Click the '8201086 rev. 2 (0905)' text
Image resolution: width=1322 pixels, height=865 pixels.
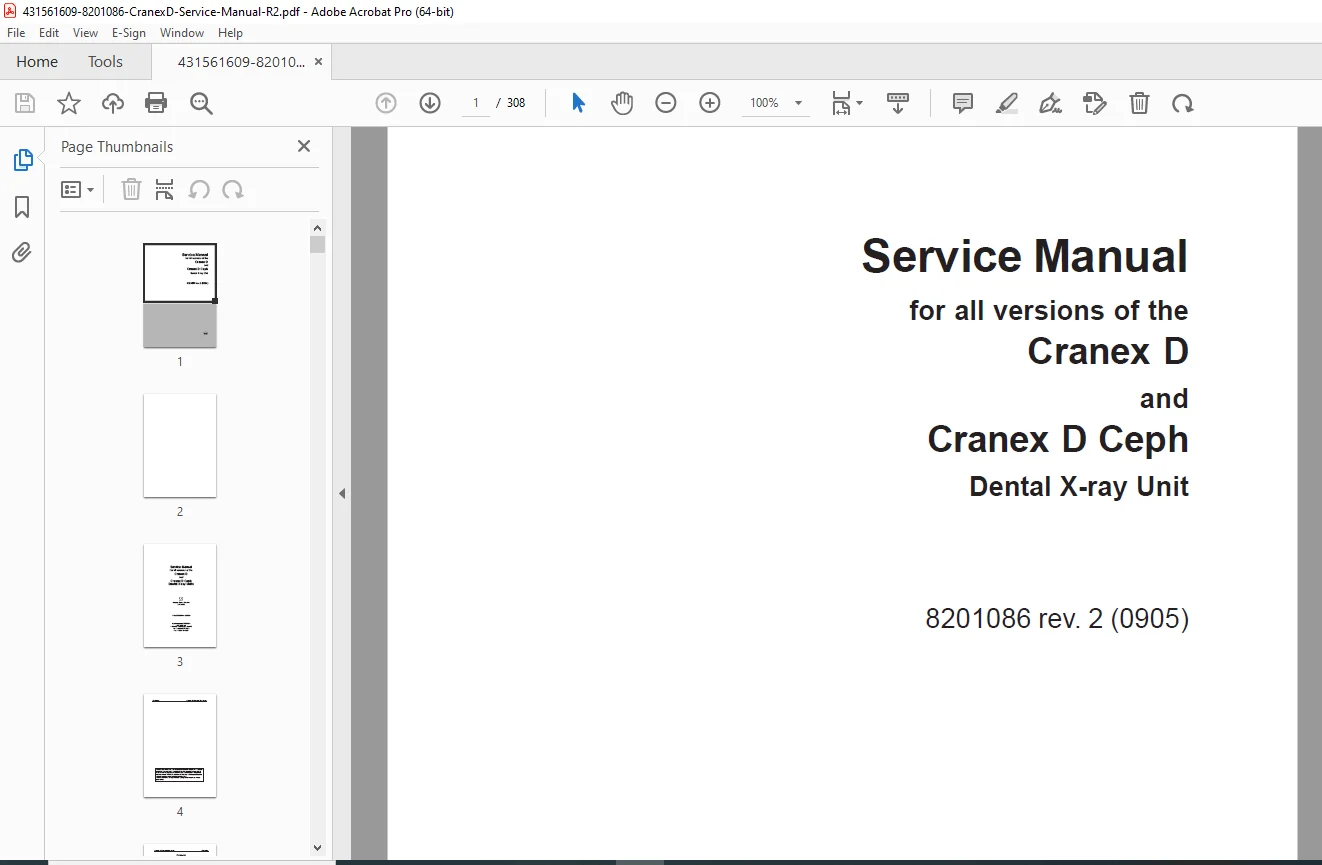(1057, 619)
